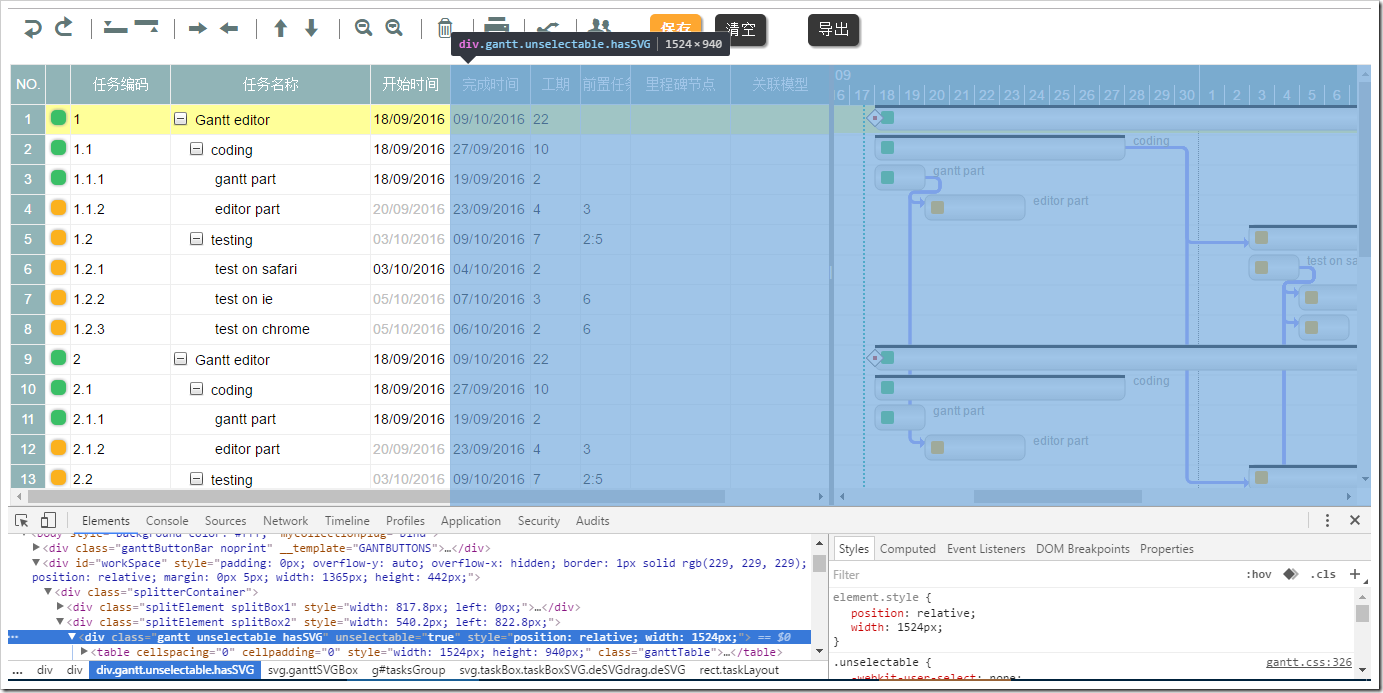Indent task with right arrow icon

pos(197,28)
